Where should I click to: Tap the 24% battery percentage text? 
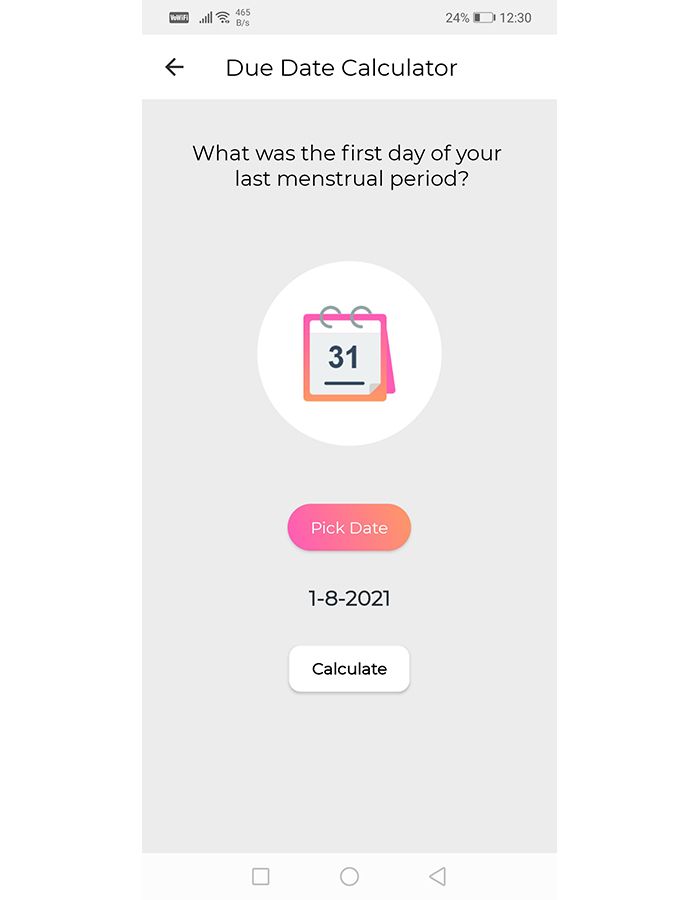(457, 18)
